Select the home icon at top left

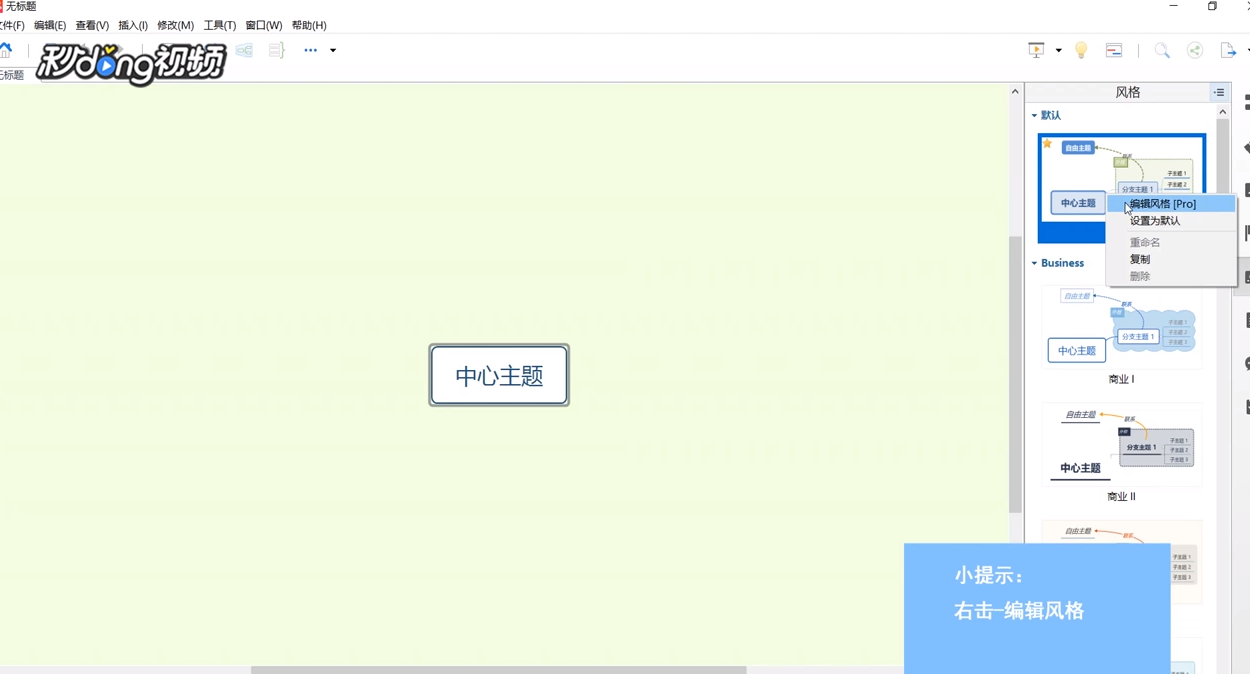(x=8, y=49)
